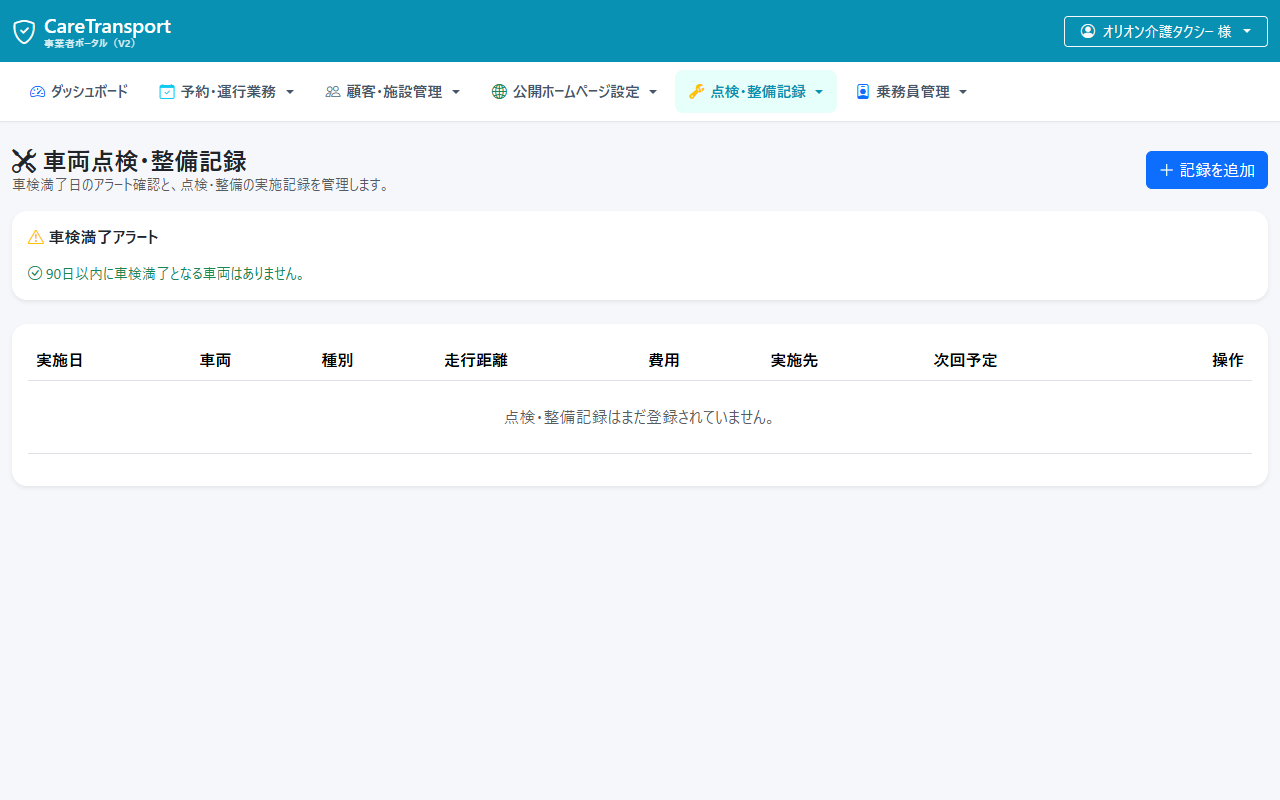Open the 公開ホームページ設定 menu label

pos(576,92)
